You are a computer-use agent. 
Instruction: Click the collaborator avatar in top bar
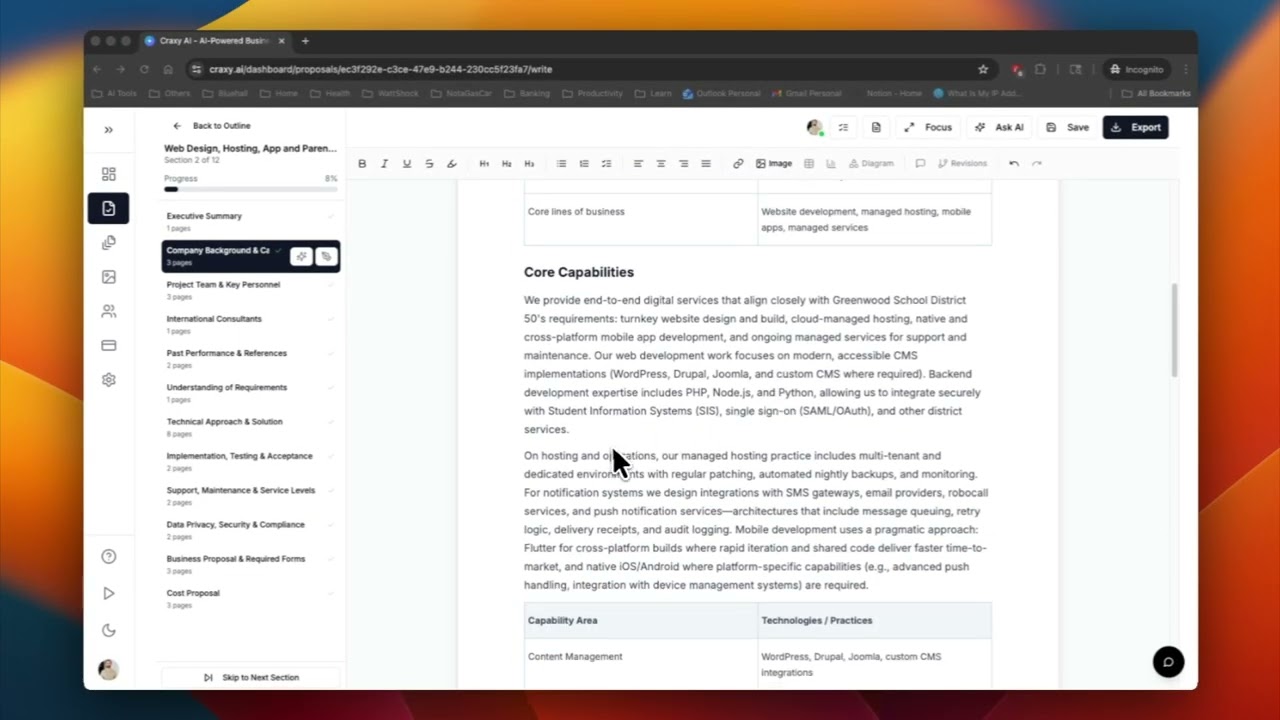coord(814,127)
